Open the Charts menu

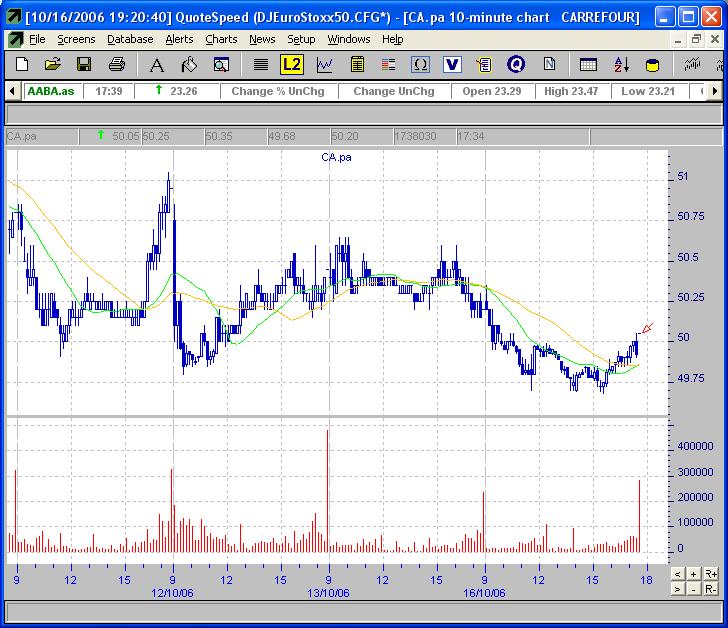pos(221,39)
